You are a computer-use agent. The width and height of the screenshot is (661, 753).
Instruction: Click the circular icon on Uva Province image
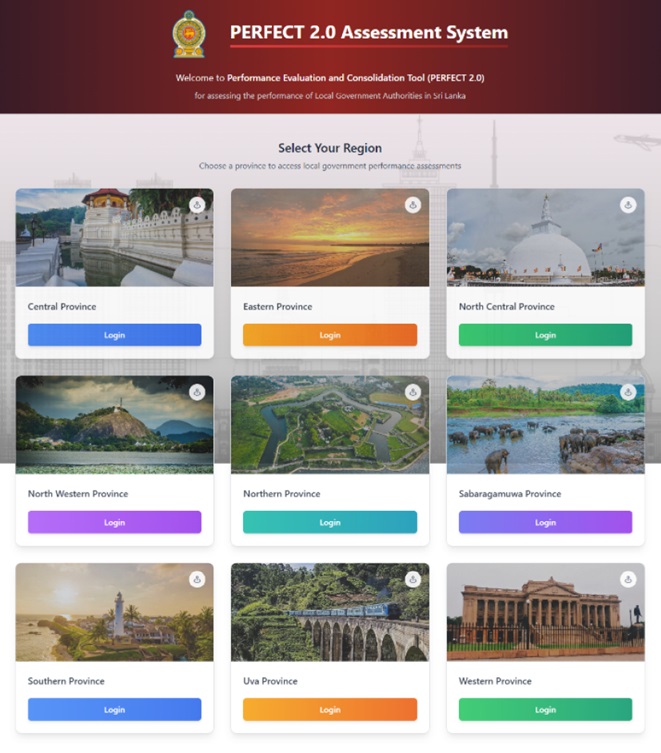(413, 580)
